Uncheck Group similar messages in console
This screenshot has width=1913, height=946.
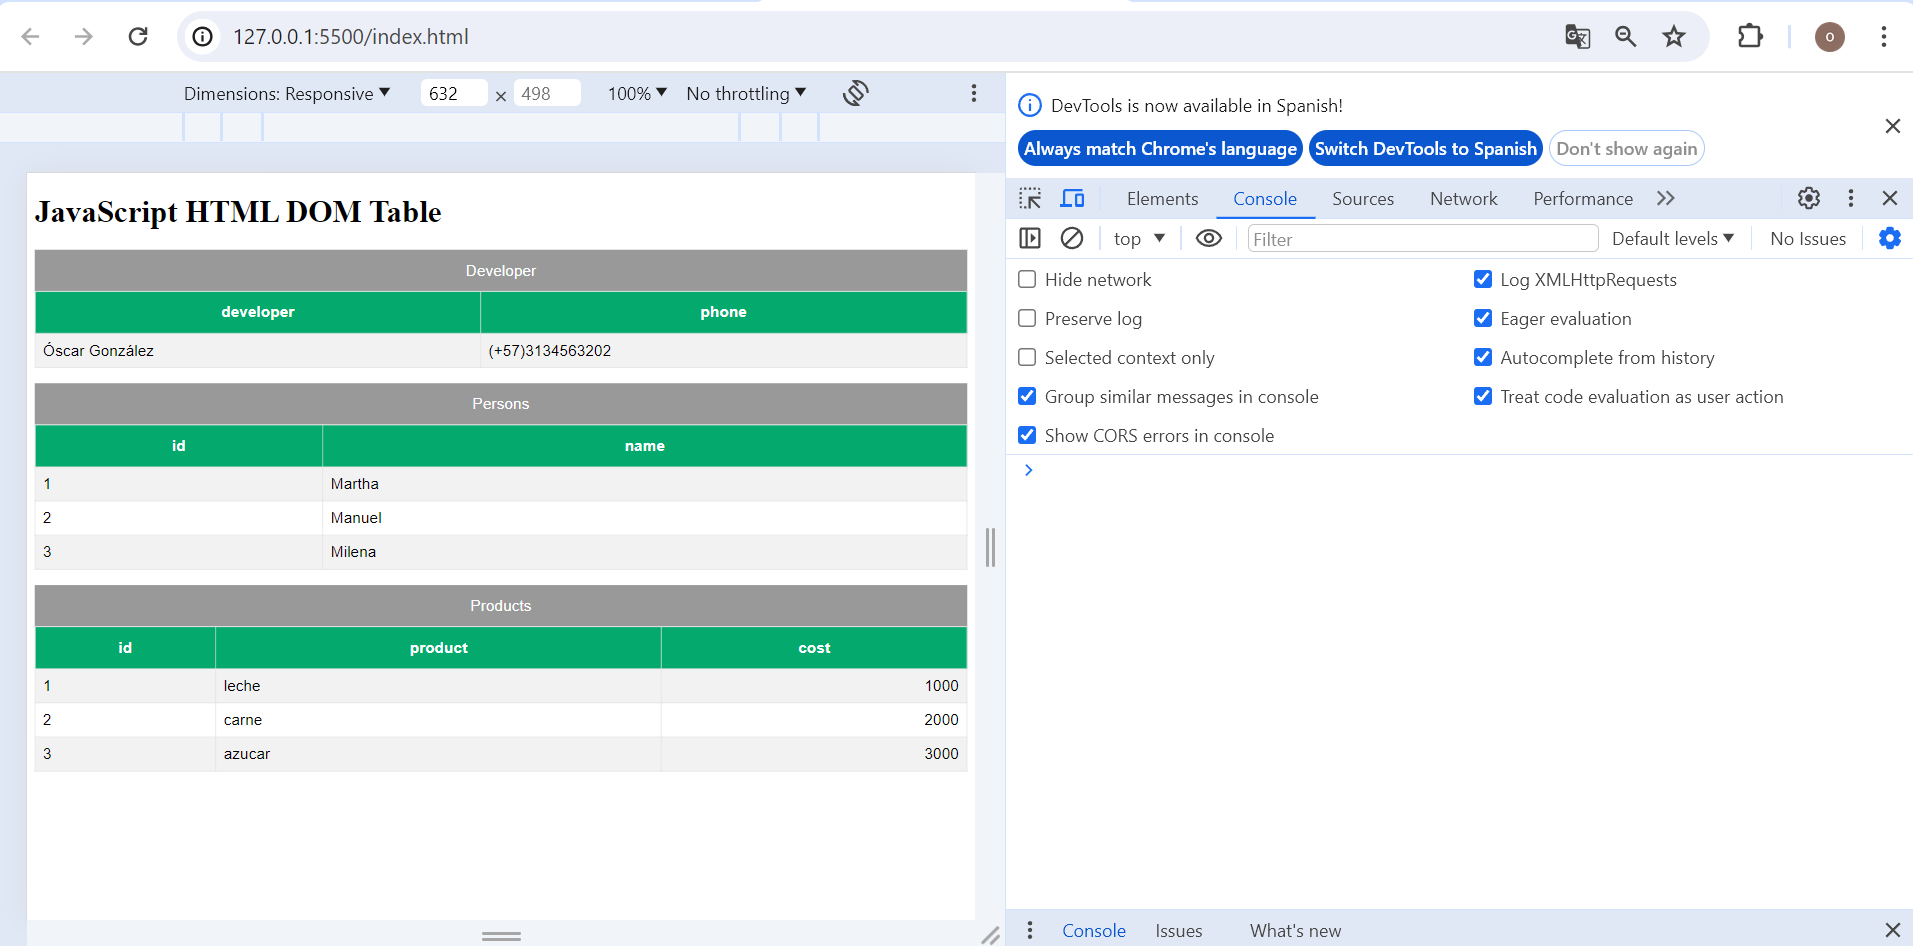tap(1027, 396)
